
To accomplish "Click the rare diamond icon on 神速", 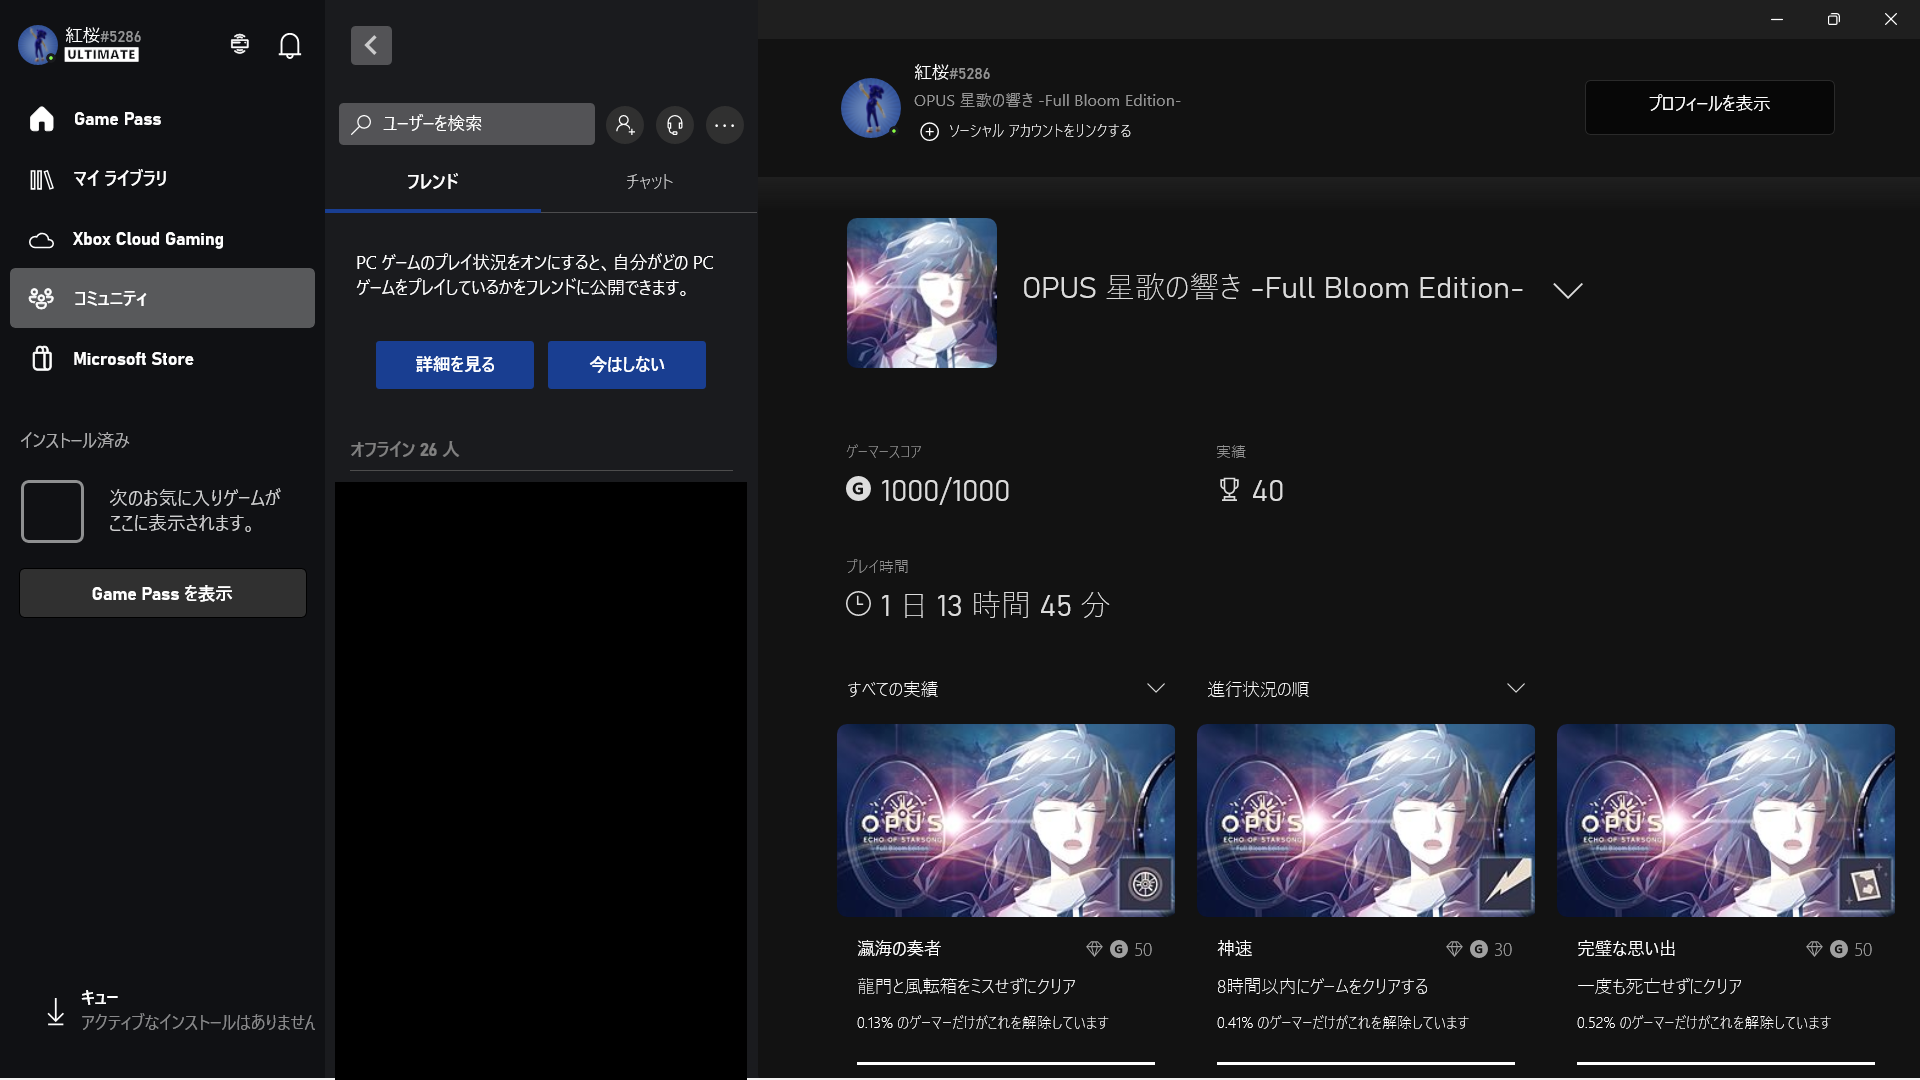I will point(1454,949).
